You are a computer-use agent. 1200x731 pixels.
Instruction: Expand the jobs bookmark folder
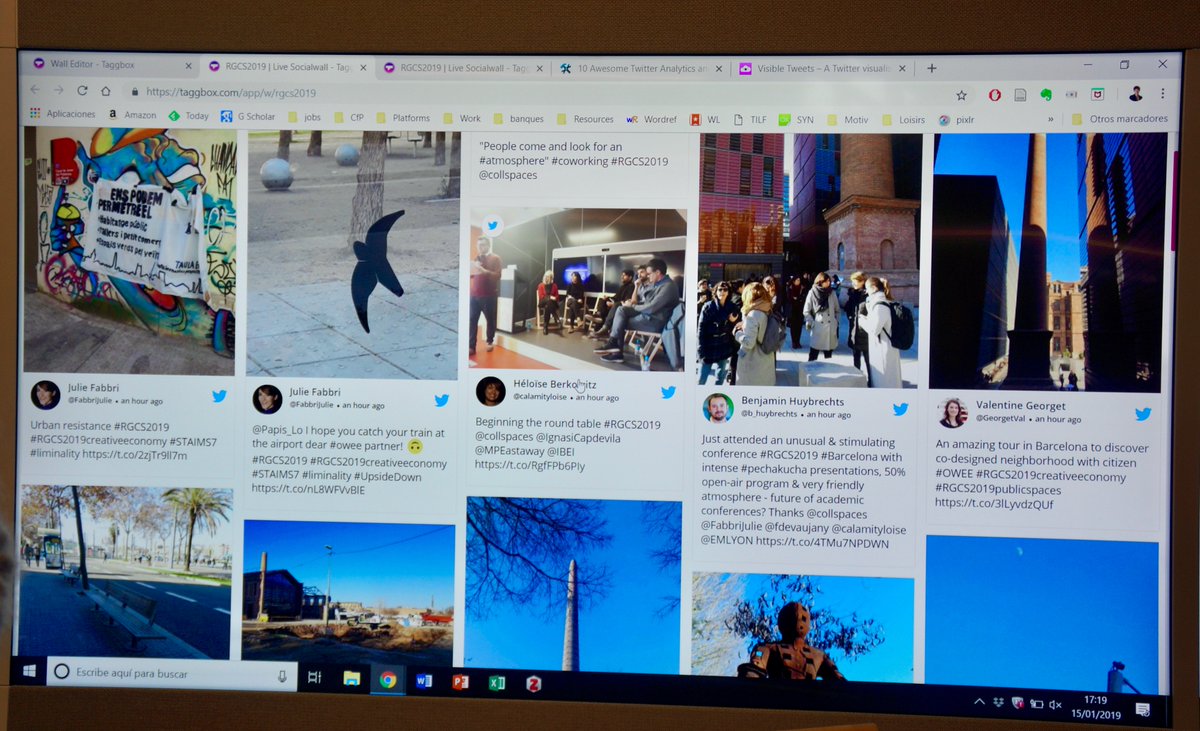[304, 117]
